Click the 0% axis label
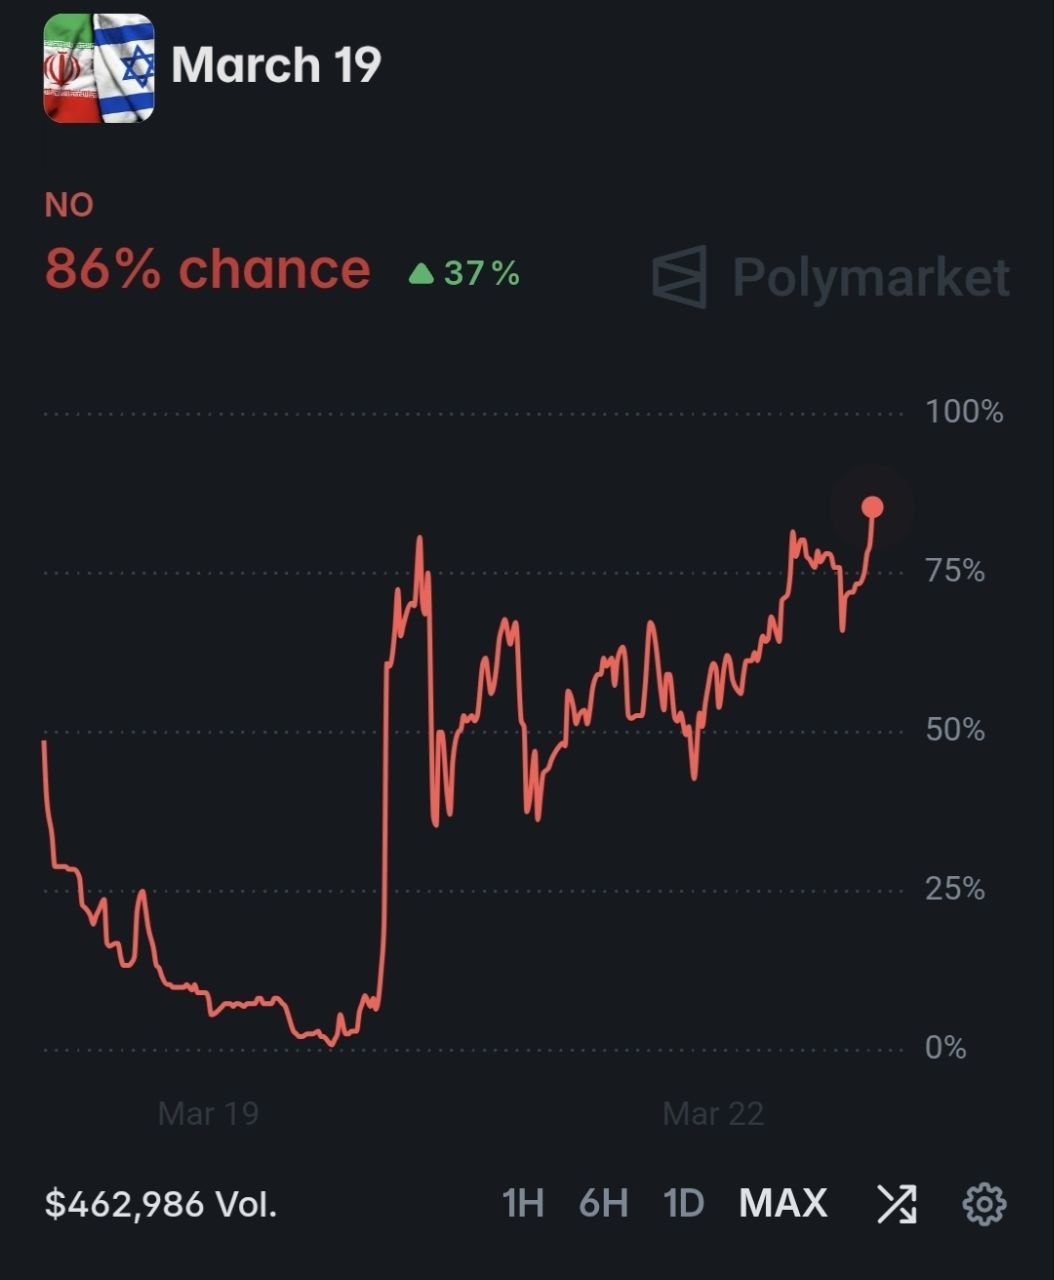 pos(946,1048)
